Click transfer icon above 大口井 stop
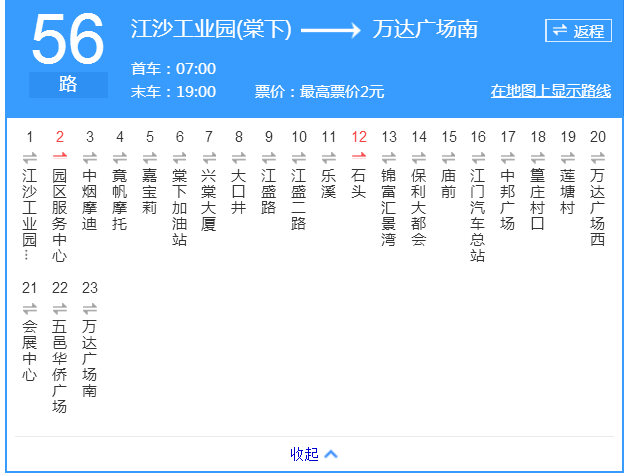This screenshot has width=628, height=476. pyautogui.click(x=239, y=158)
